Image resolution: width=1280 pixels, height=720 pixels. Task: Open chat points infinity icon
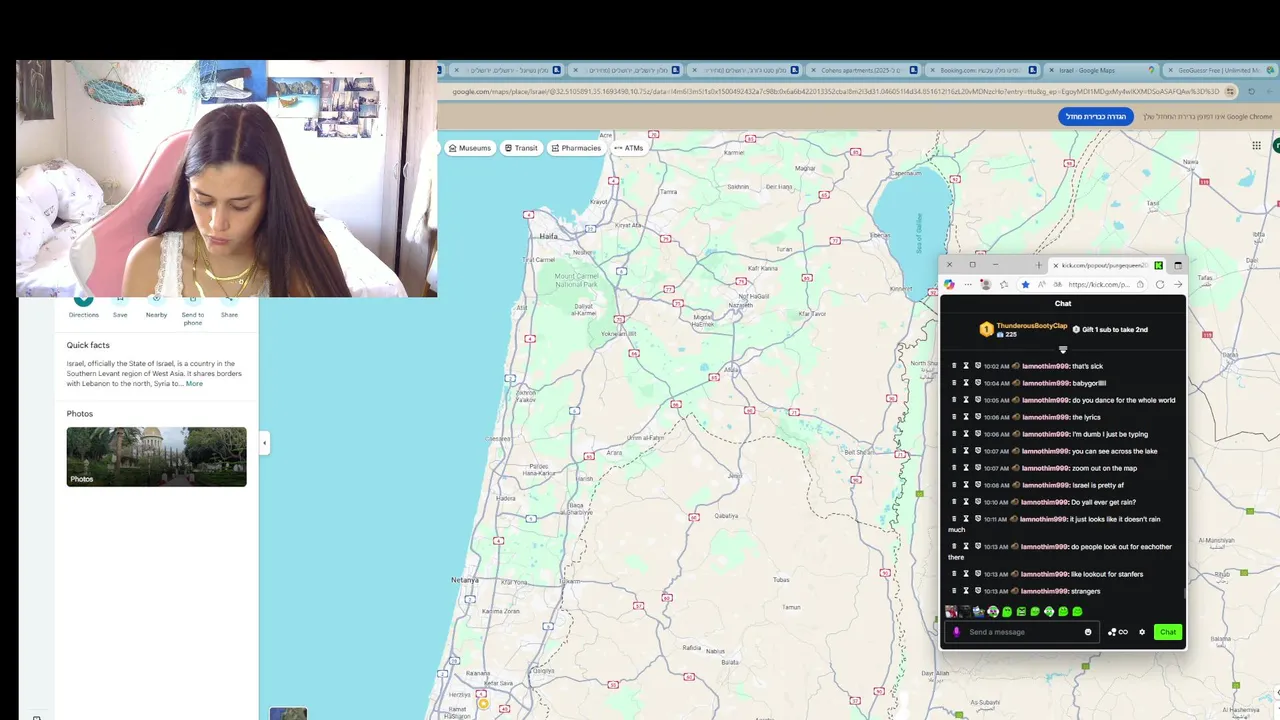tap(1117, 632)
